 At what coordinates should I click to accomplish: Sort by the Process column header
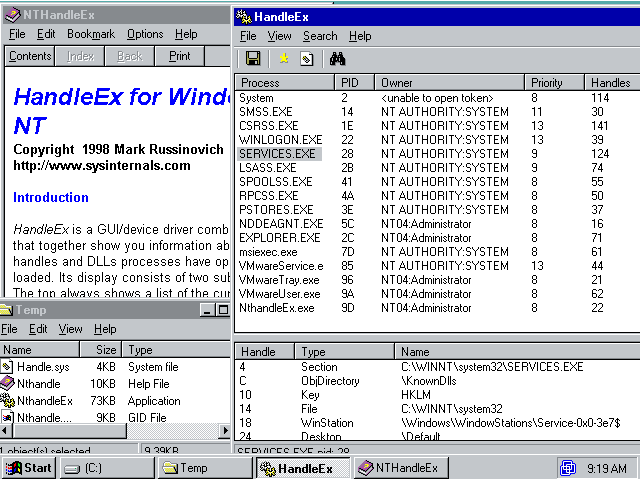point(284,82)
